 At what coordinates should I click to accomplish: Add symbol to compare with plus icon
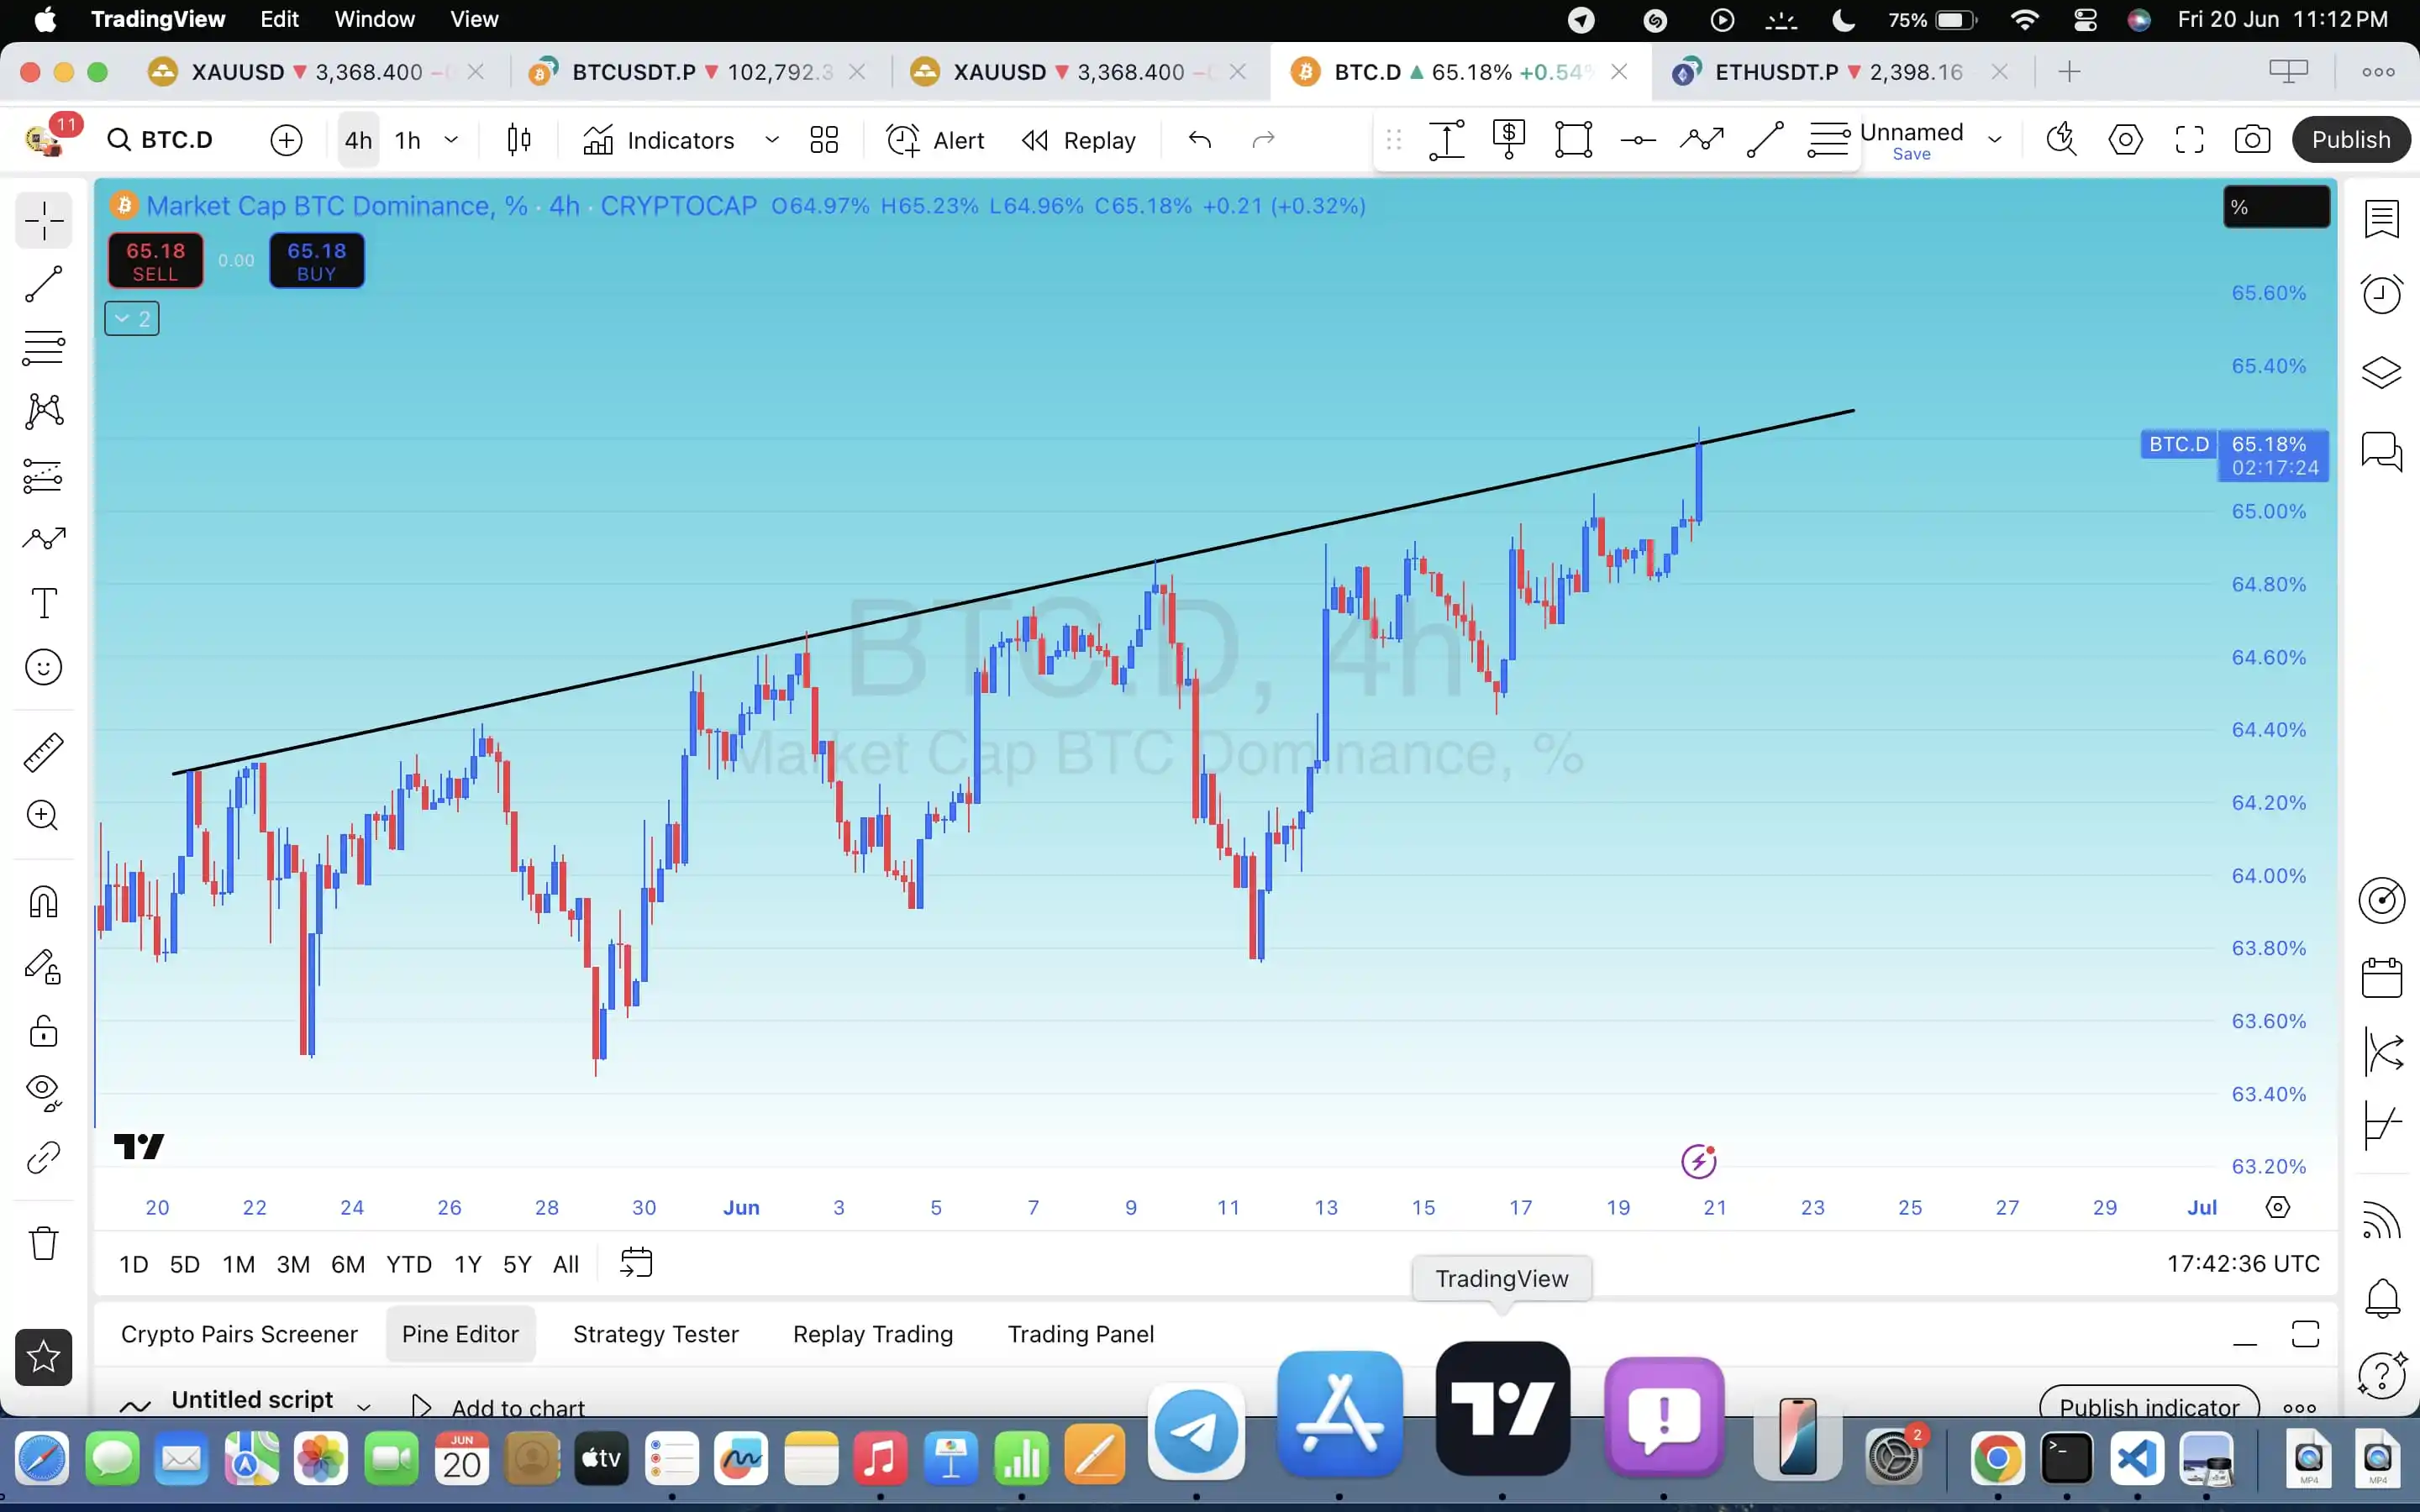coord(286,140)
